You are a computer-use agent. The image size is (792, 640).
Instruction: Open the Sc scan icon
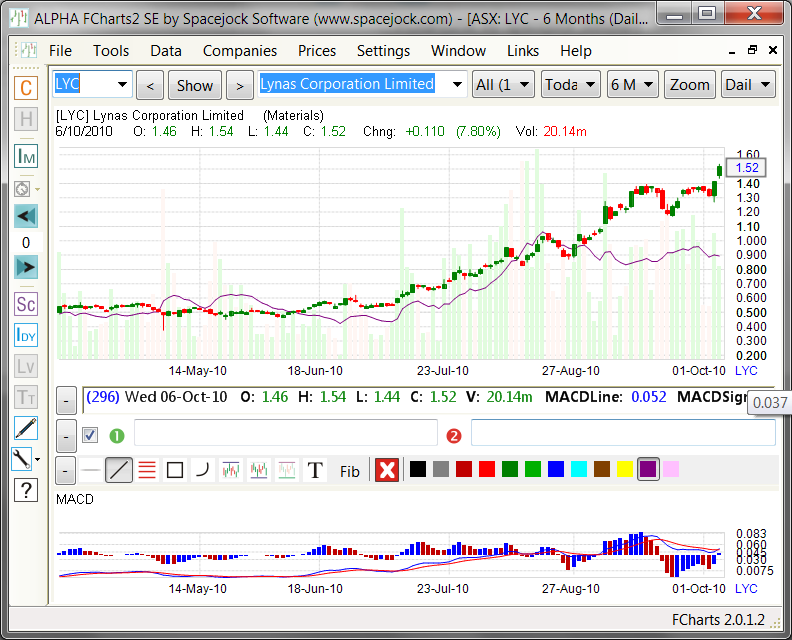pyautogui.click(x=26, y=304)
